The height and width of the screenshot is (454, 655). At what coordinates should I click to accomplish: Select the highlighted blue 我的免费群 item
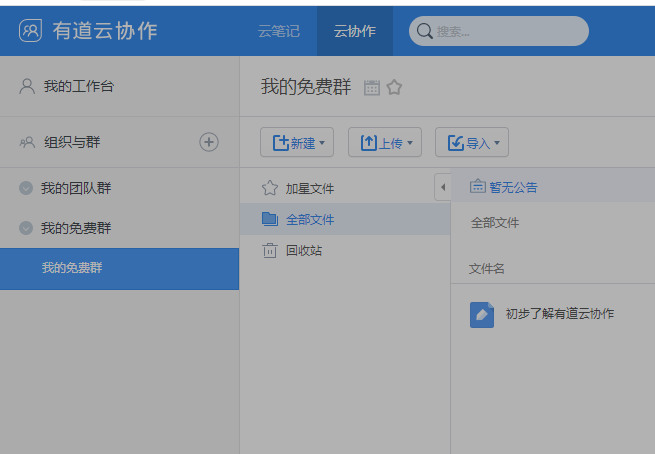coord(119,269)
